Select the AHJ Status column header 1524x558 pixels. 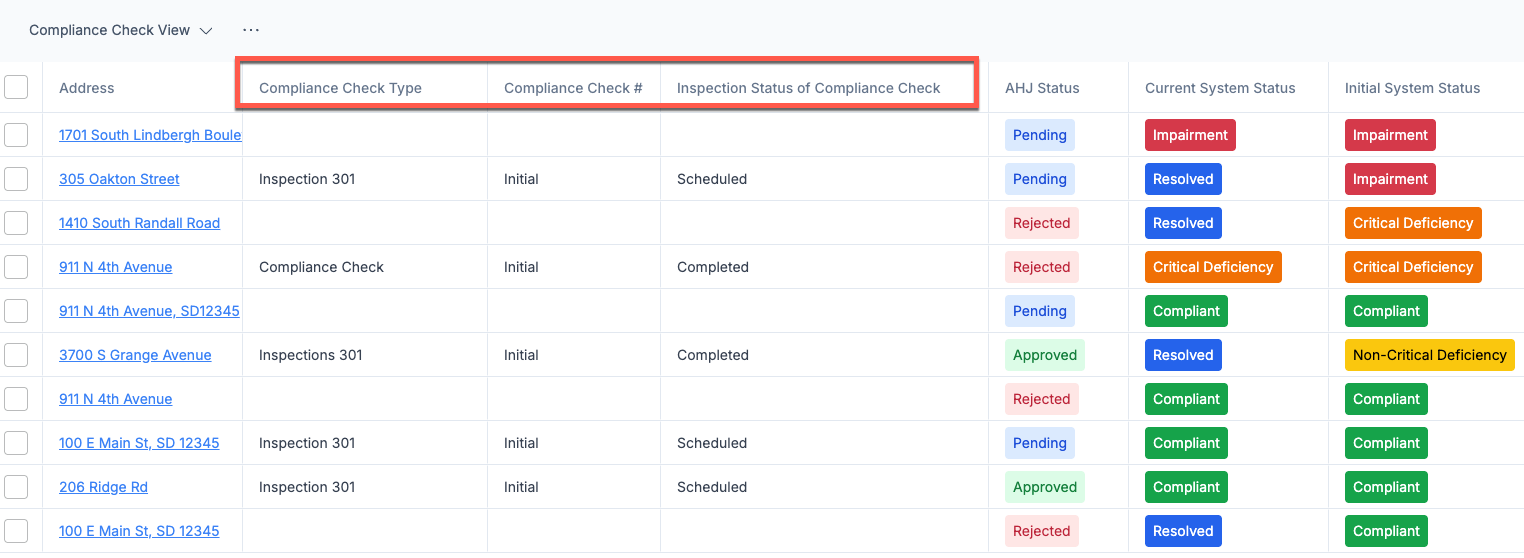(x=1042, y=88)
